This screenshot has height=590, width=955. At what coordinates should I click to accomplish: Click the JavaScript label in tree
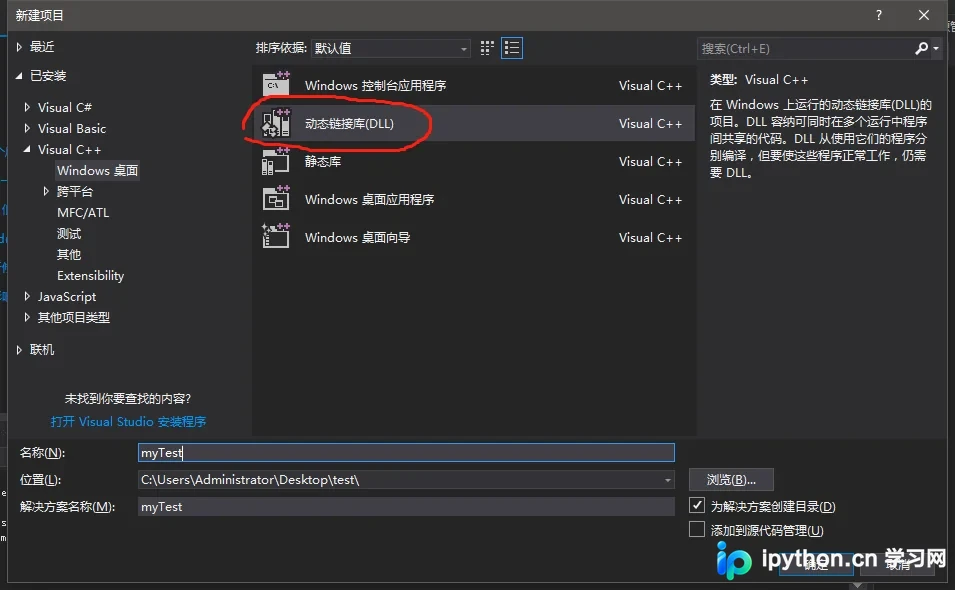(67, 297)
